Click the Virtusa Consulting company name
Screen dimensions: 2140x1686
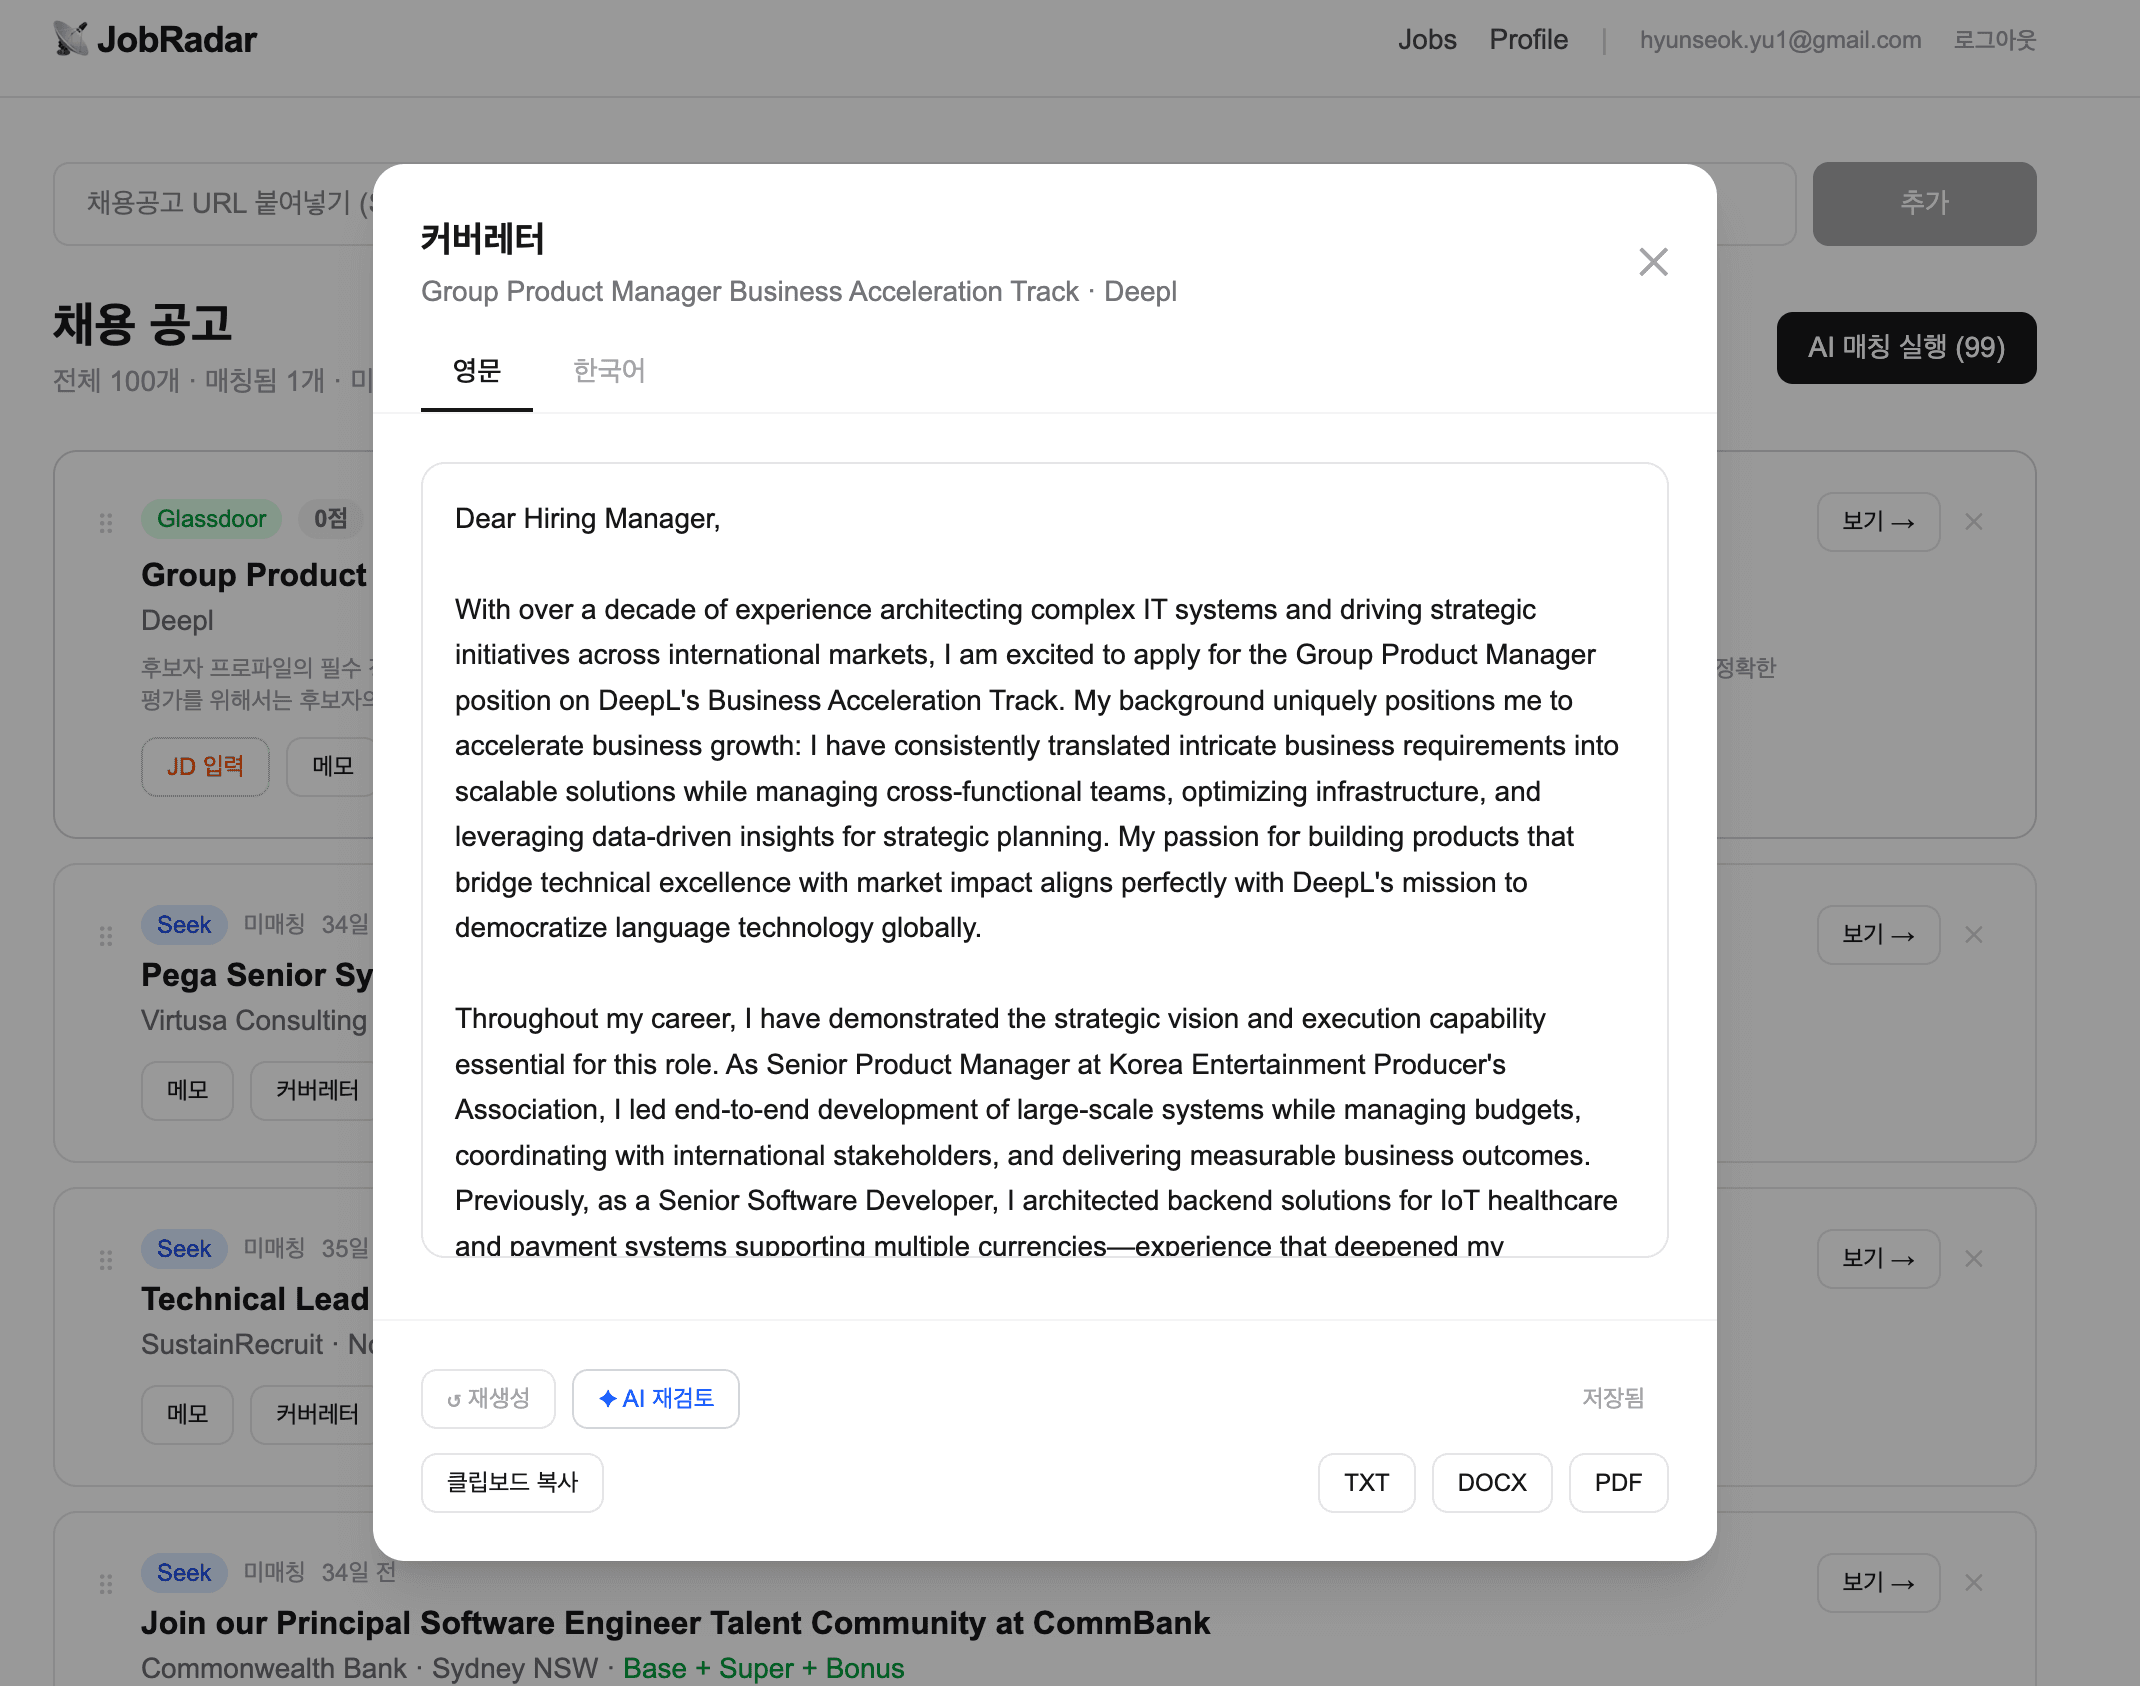tap(254, 1021)
